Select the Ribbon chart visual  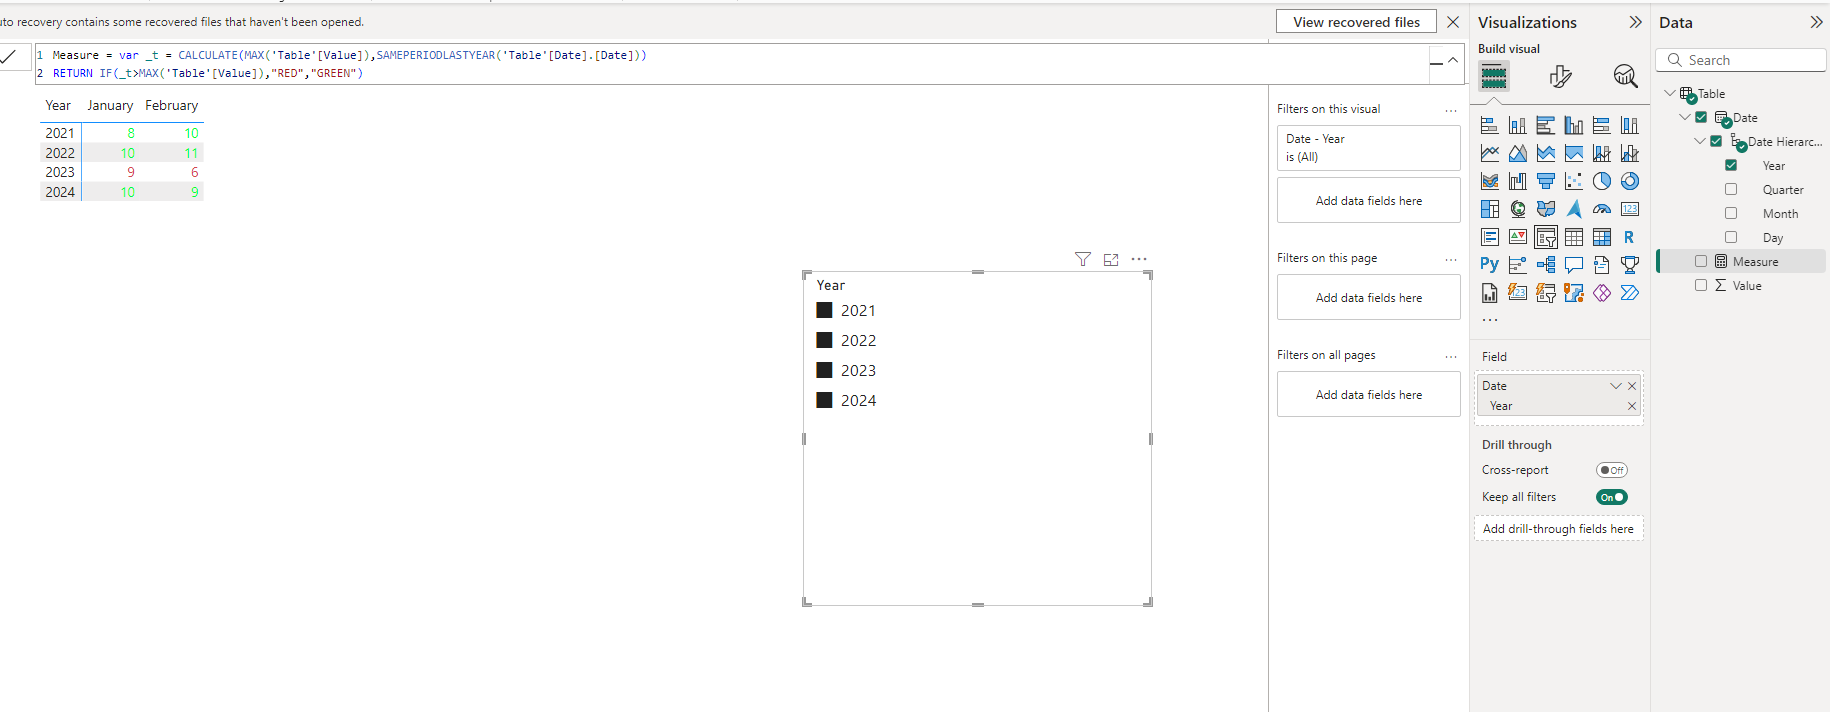coord(1489,181)
